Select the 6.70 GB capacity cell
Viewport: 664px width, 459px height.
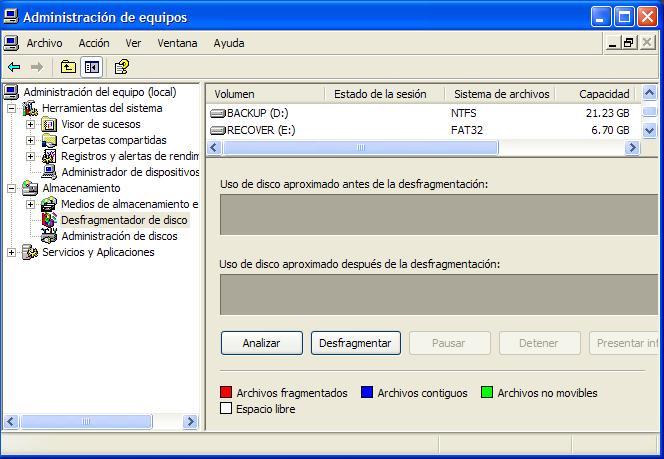(610, 130)
